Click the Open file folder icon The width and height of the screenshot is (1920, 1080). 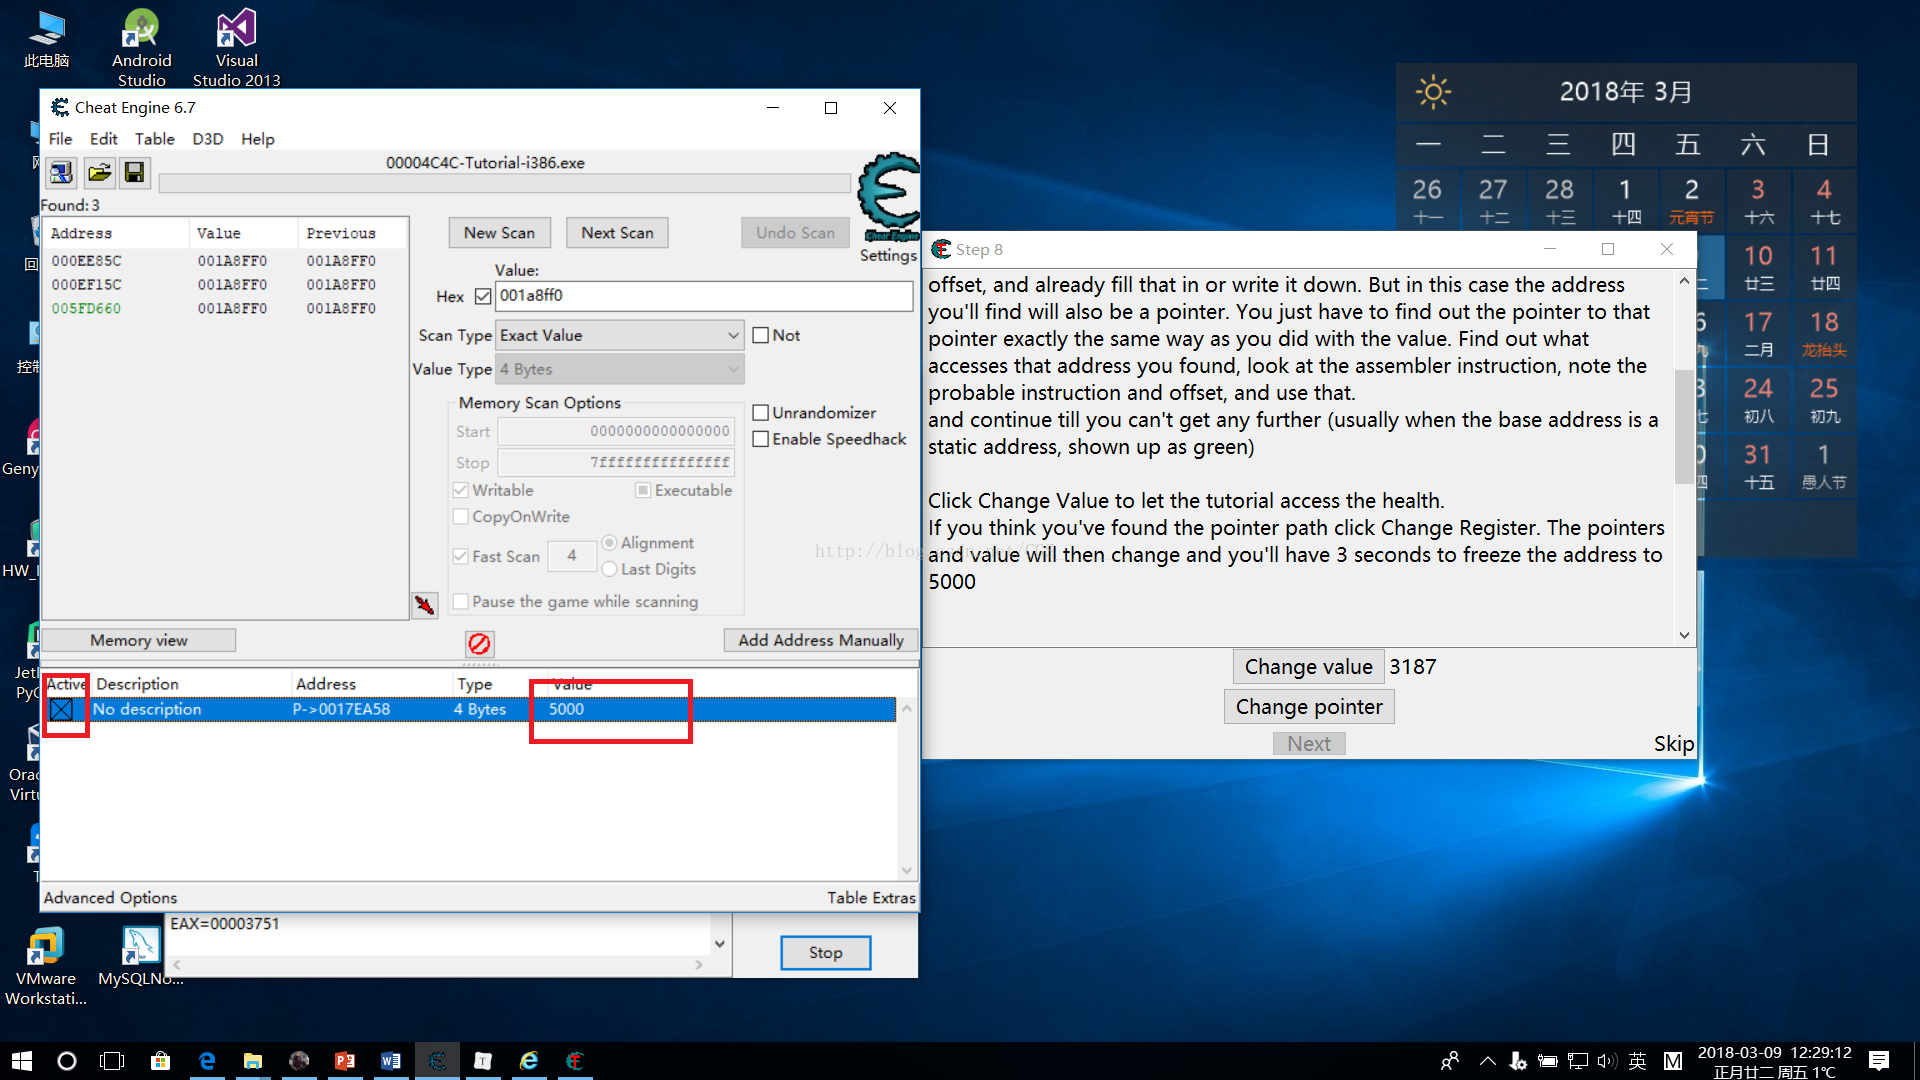[98, 173]
